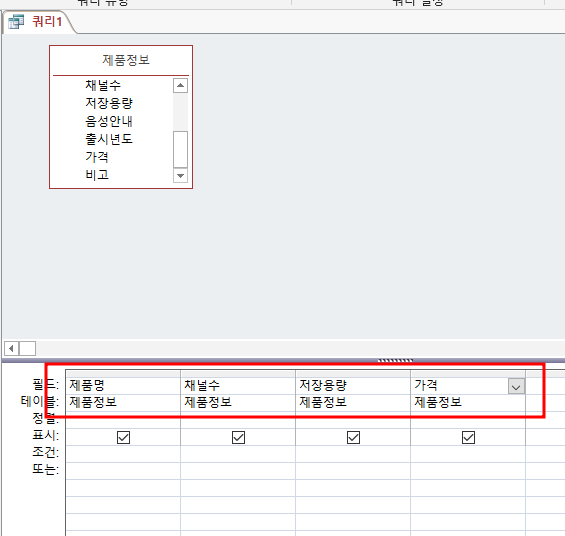Click the pane splitter grip handle
This screenshot has width=565, height=536.
395,360
